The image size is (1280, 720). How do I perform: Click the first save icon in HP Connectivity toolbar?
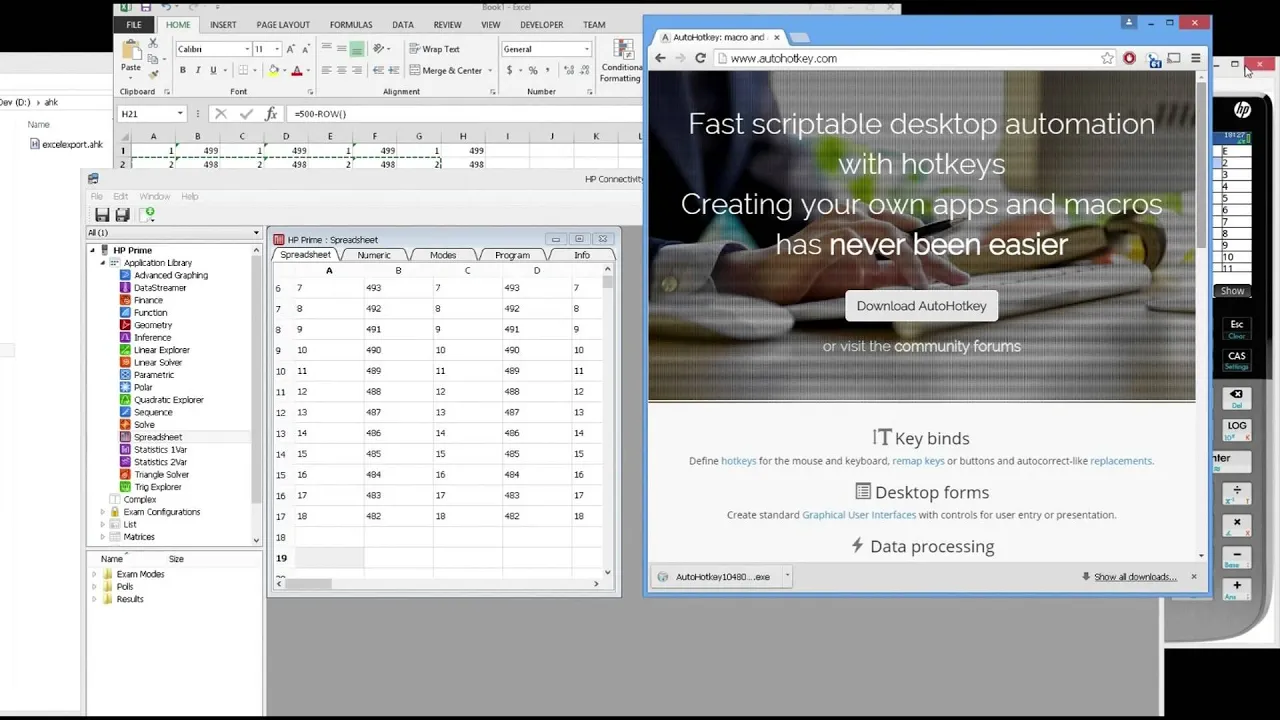[x=102, y=214]
